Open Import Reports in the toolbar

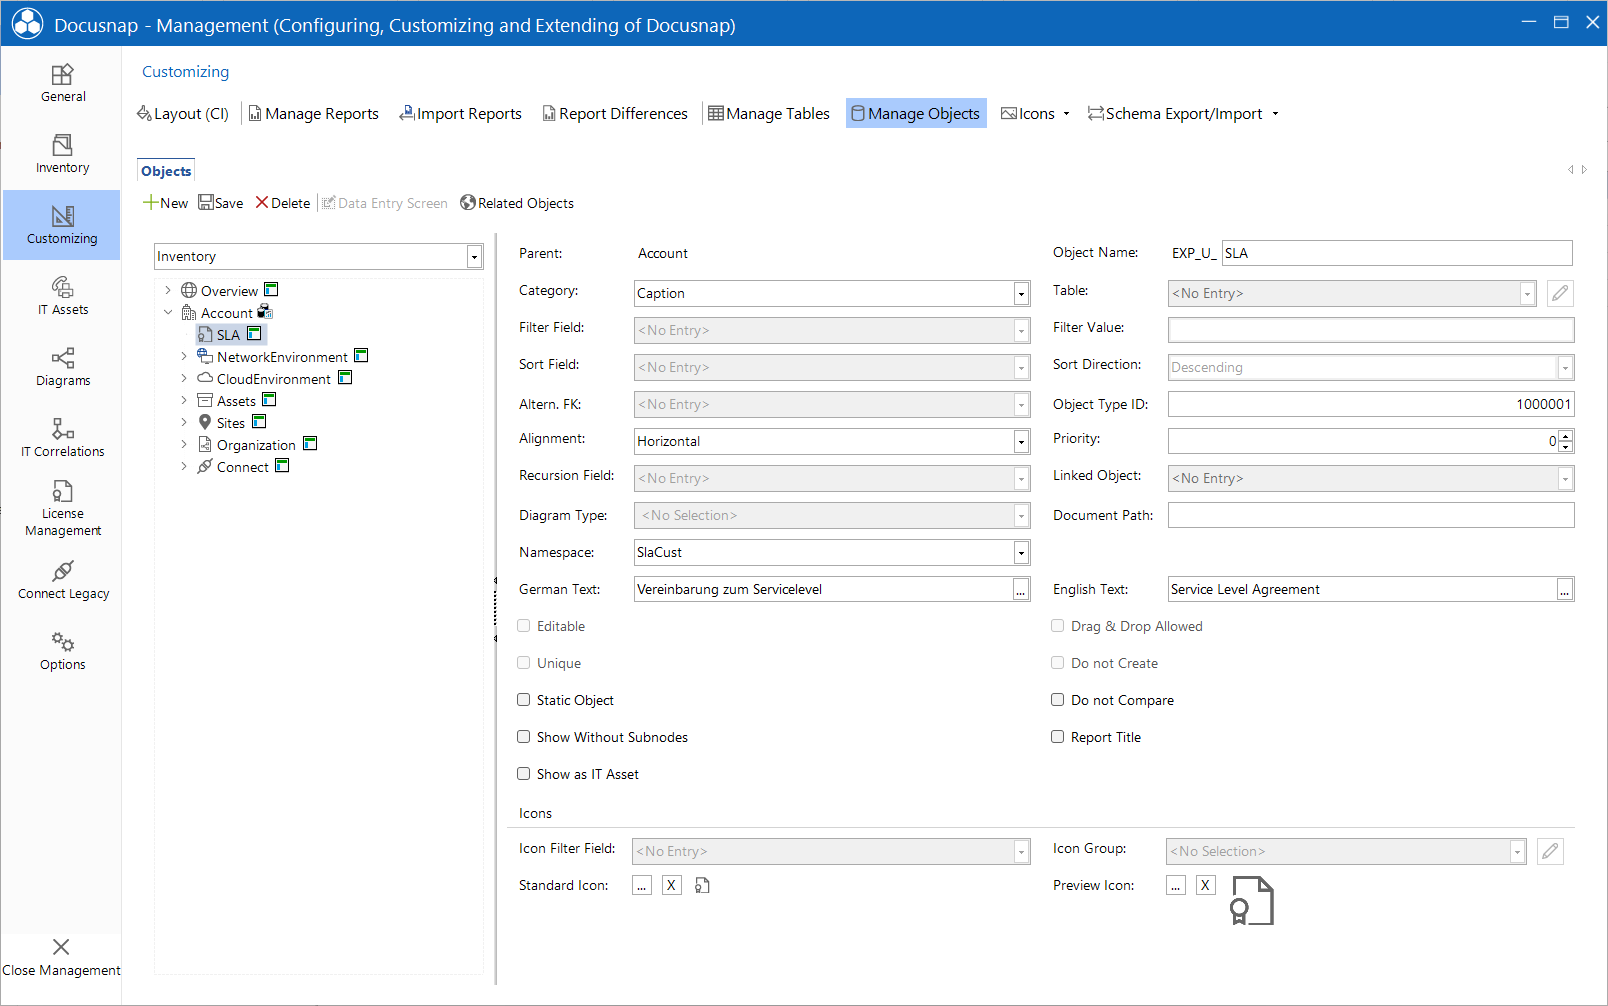click(x=461, y=114)
